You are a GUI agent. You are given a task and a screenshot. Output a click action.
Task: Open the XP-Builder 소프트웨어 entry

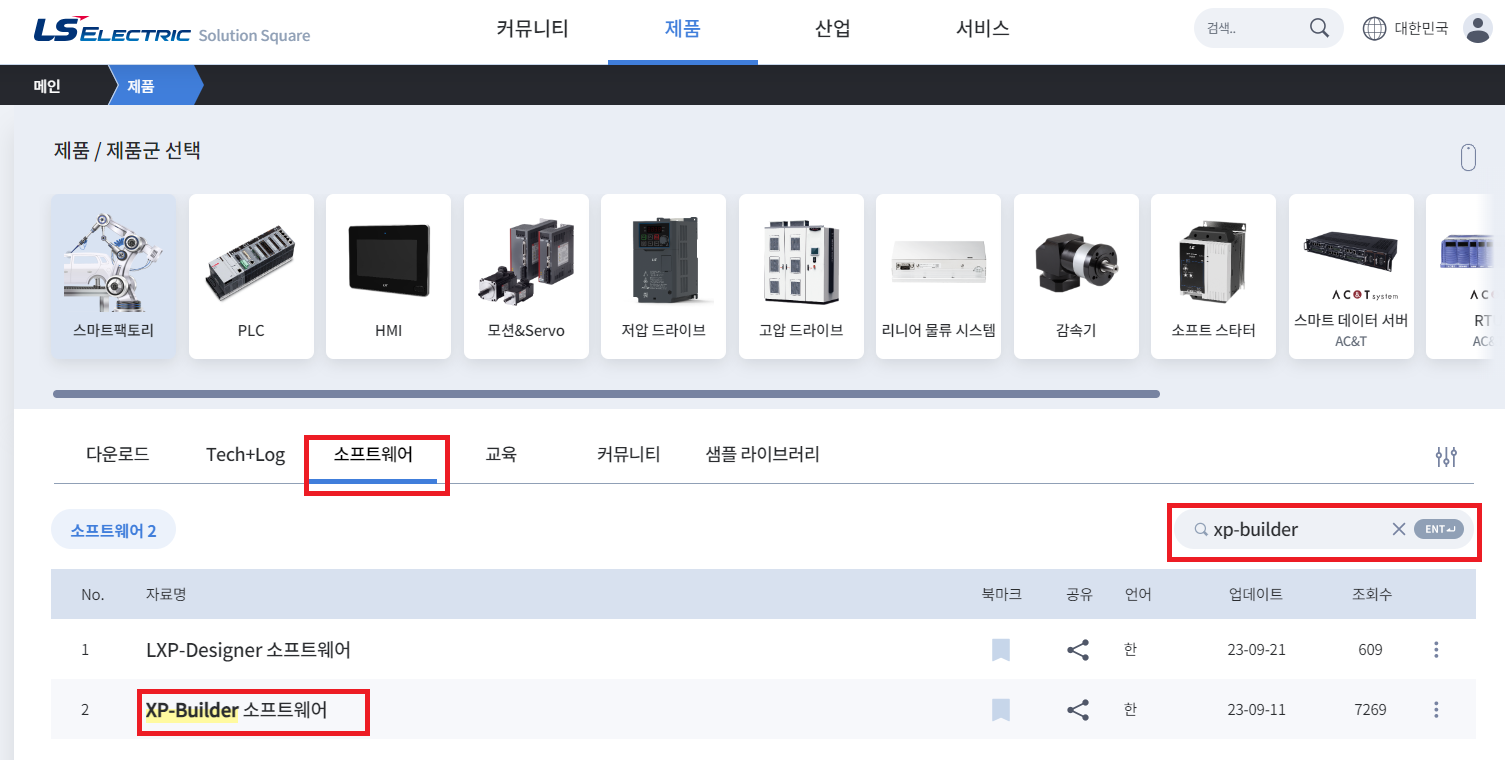pyautogui.click(x=237, y=710)
